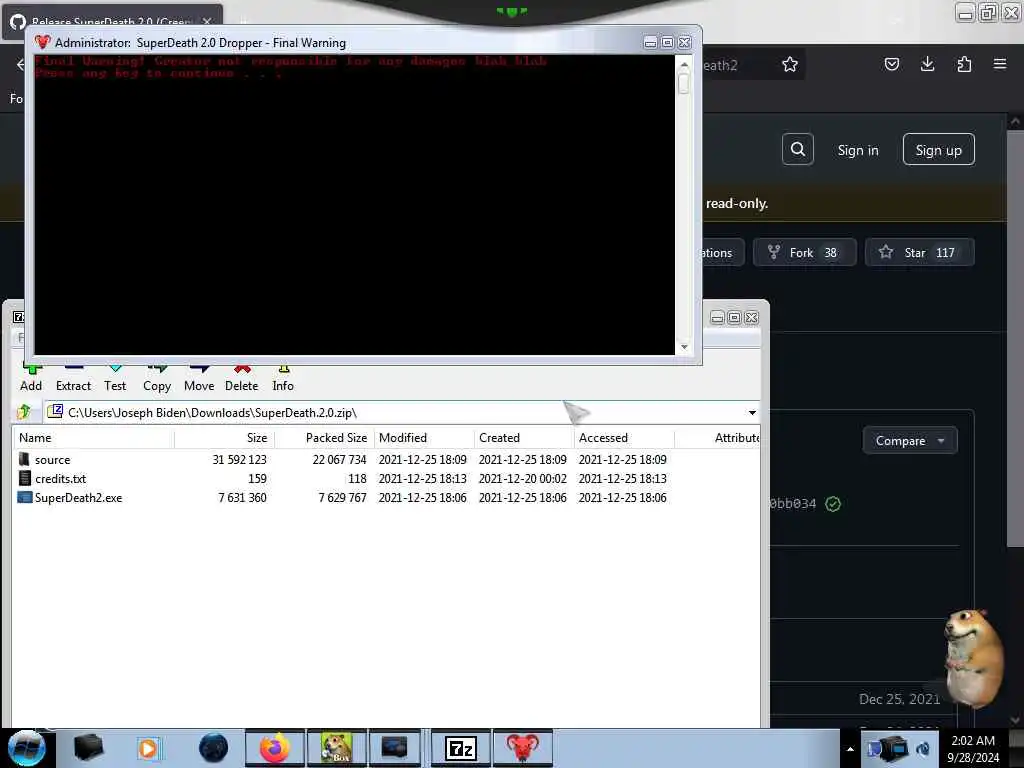Select the source folder row
This screenshot has width=1024, height=768.
tap(385, 460)
